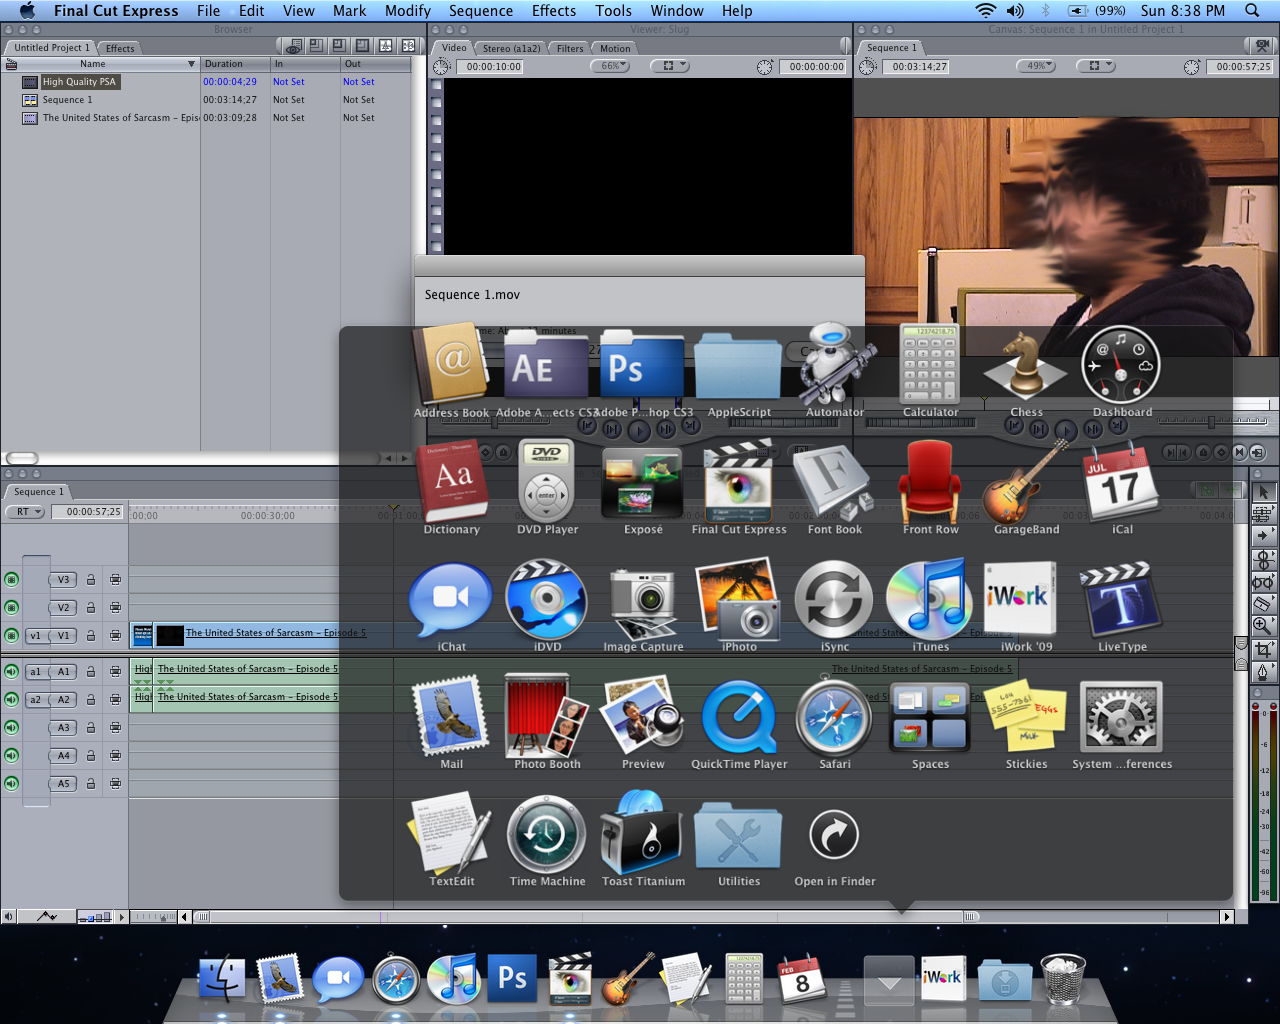
Task: Toggle V3 track visibility in timeline
Action: point(11,579)
